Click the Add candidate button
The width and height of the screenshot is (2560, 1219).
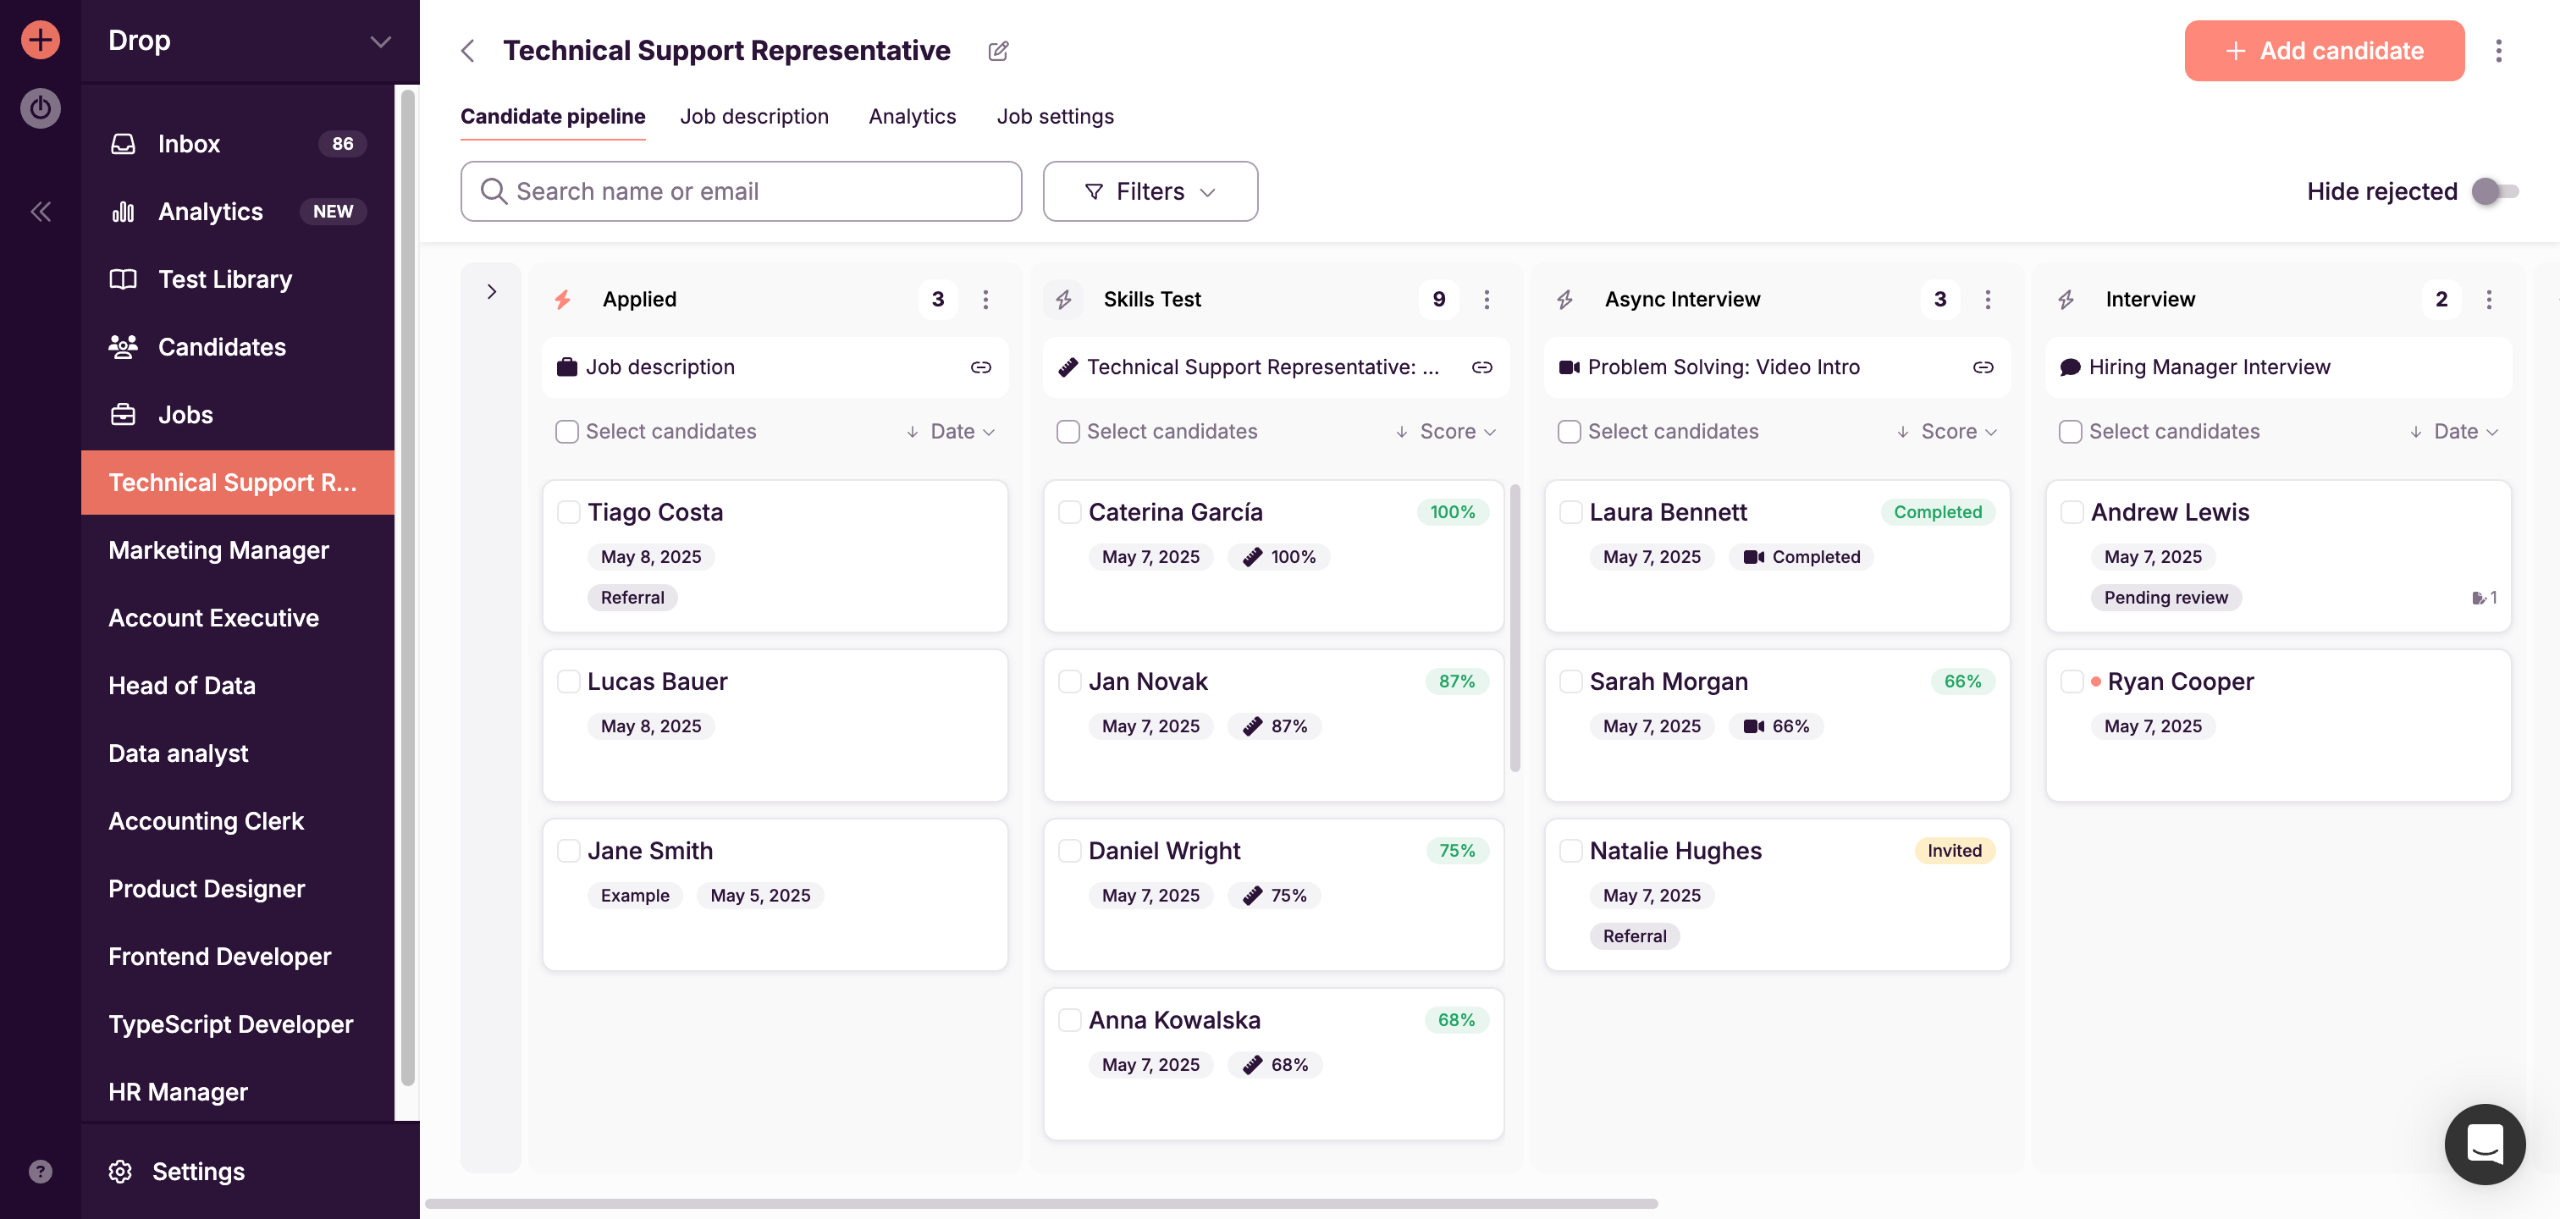click(2323, 51)
